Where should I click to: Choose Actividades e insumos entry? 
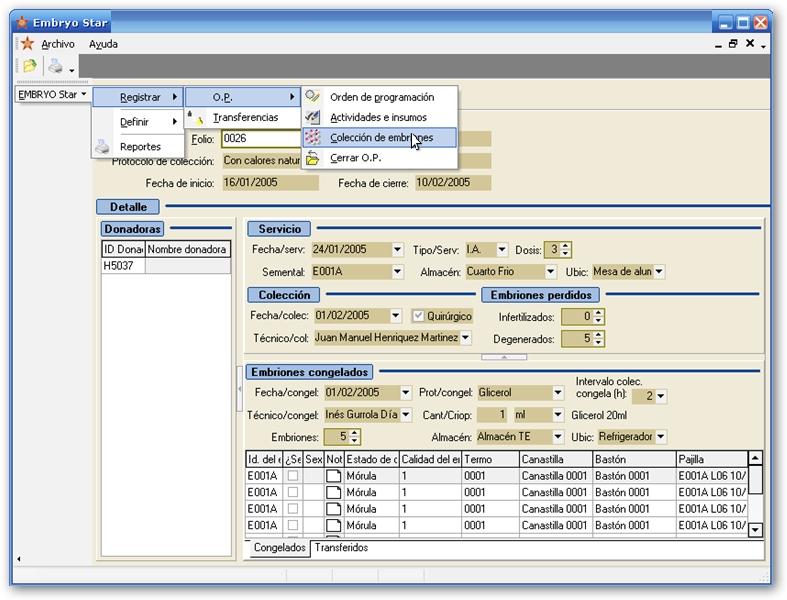point(378,117)
